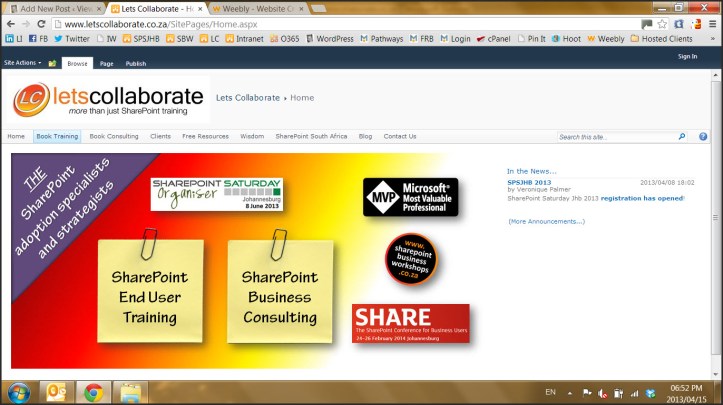This screenshot has width=723, height=405.
Task: Select Book Consulting in the navigation bar
Action: point(114,136)
